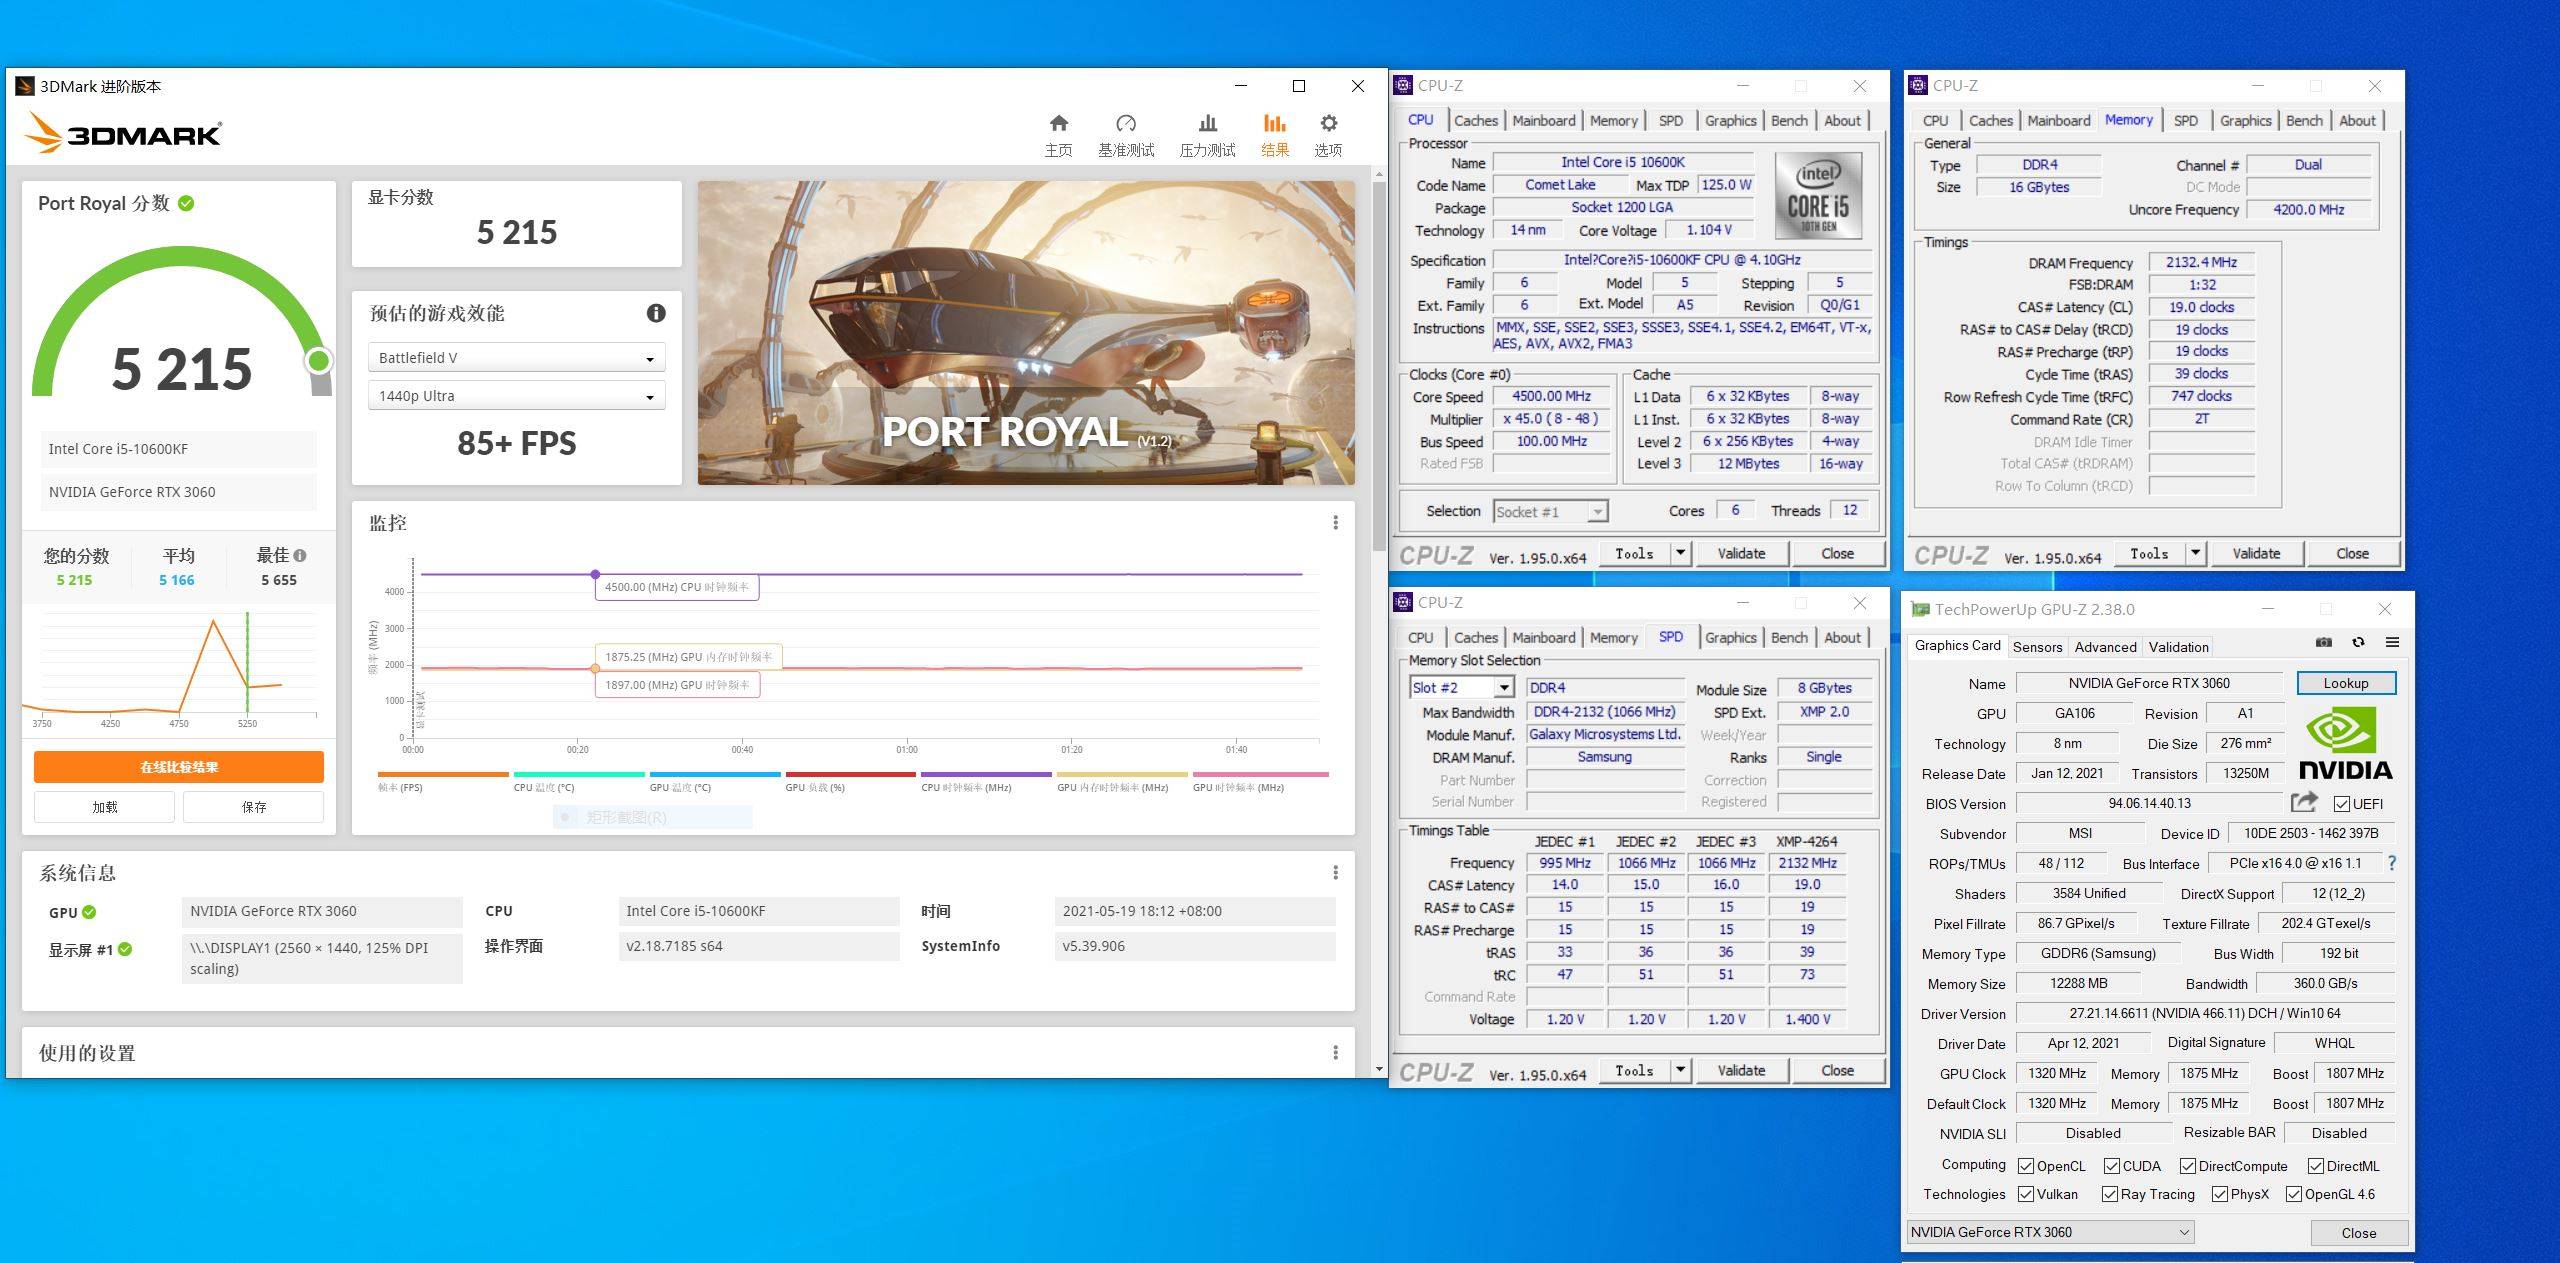
Task: Click Validate in CPU-Z CPU window
Action: click(x=1741, y=553)
